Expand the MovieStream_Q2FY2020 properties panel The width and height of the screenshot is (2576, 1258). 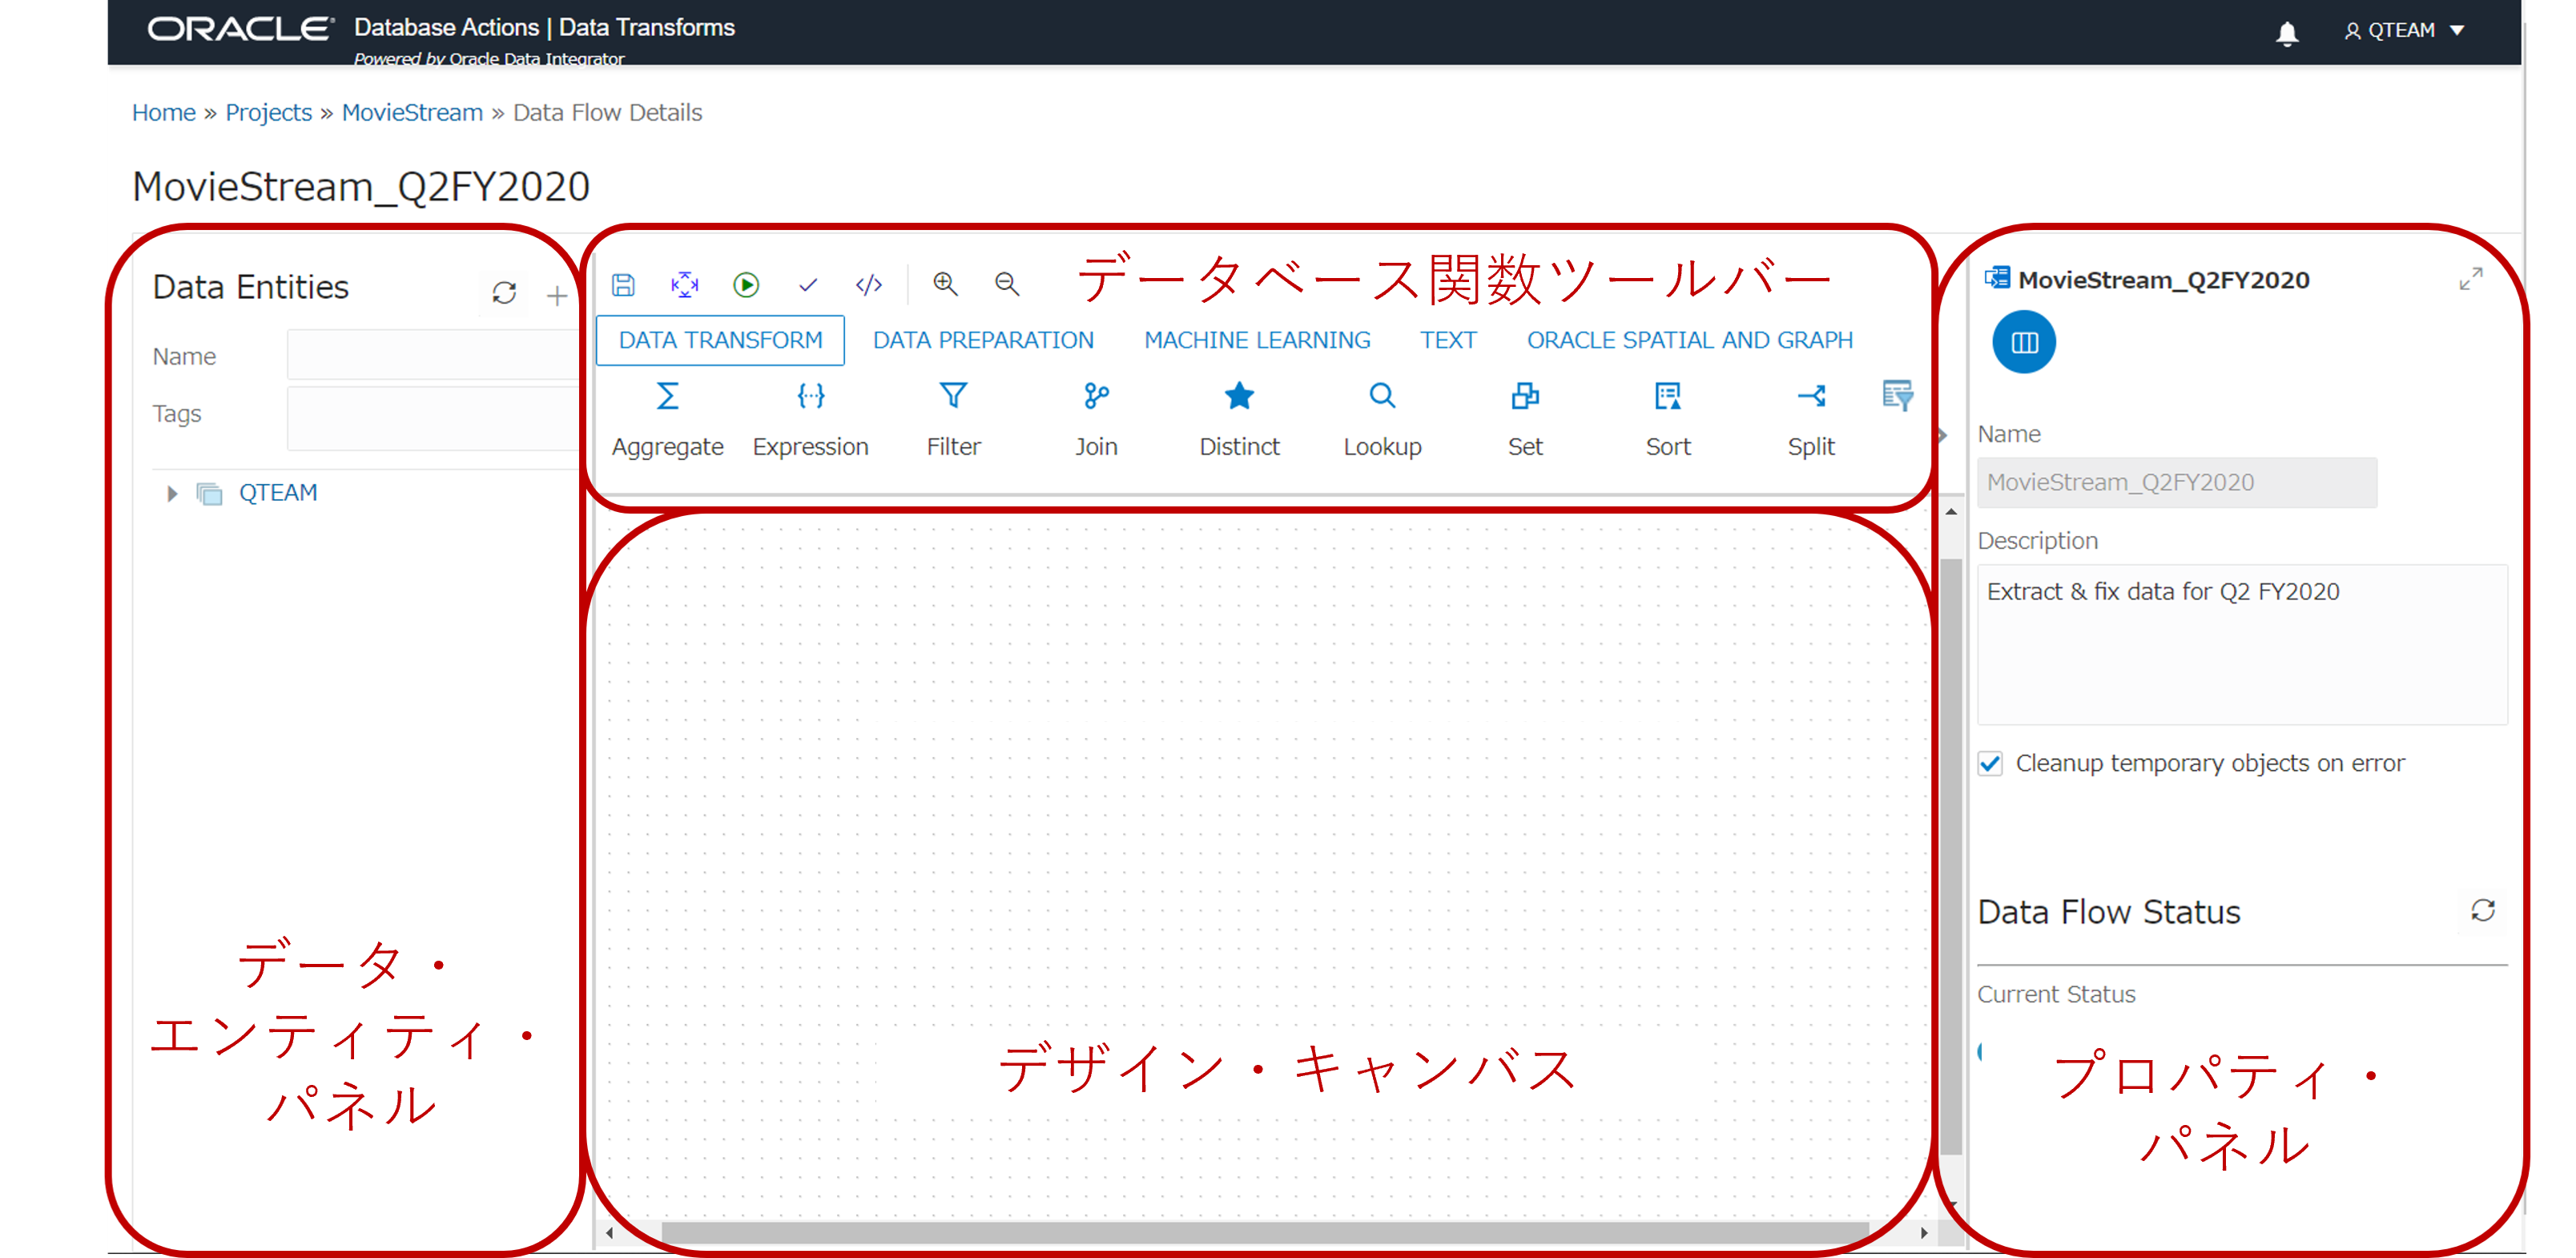(x=2470, y=279)
